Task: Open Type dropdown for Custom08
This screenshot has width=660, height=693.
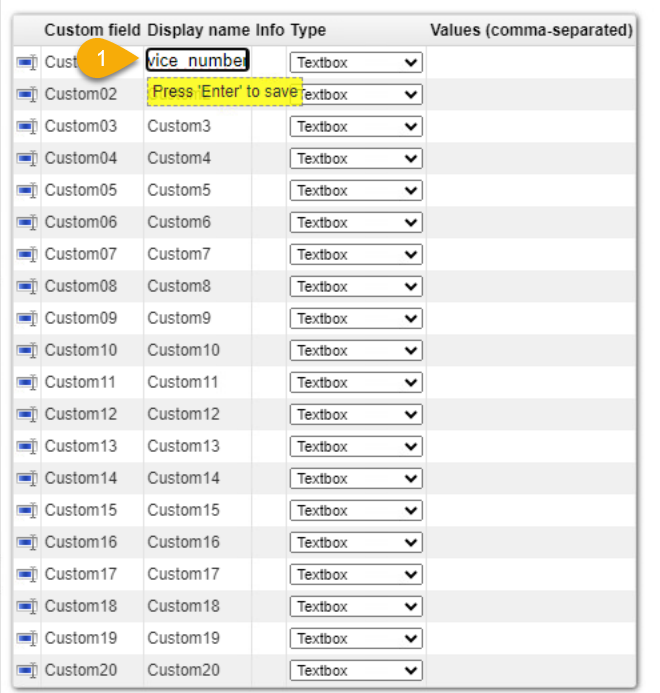Action: [x=356, y=286]
